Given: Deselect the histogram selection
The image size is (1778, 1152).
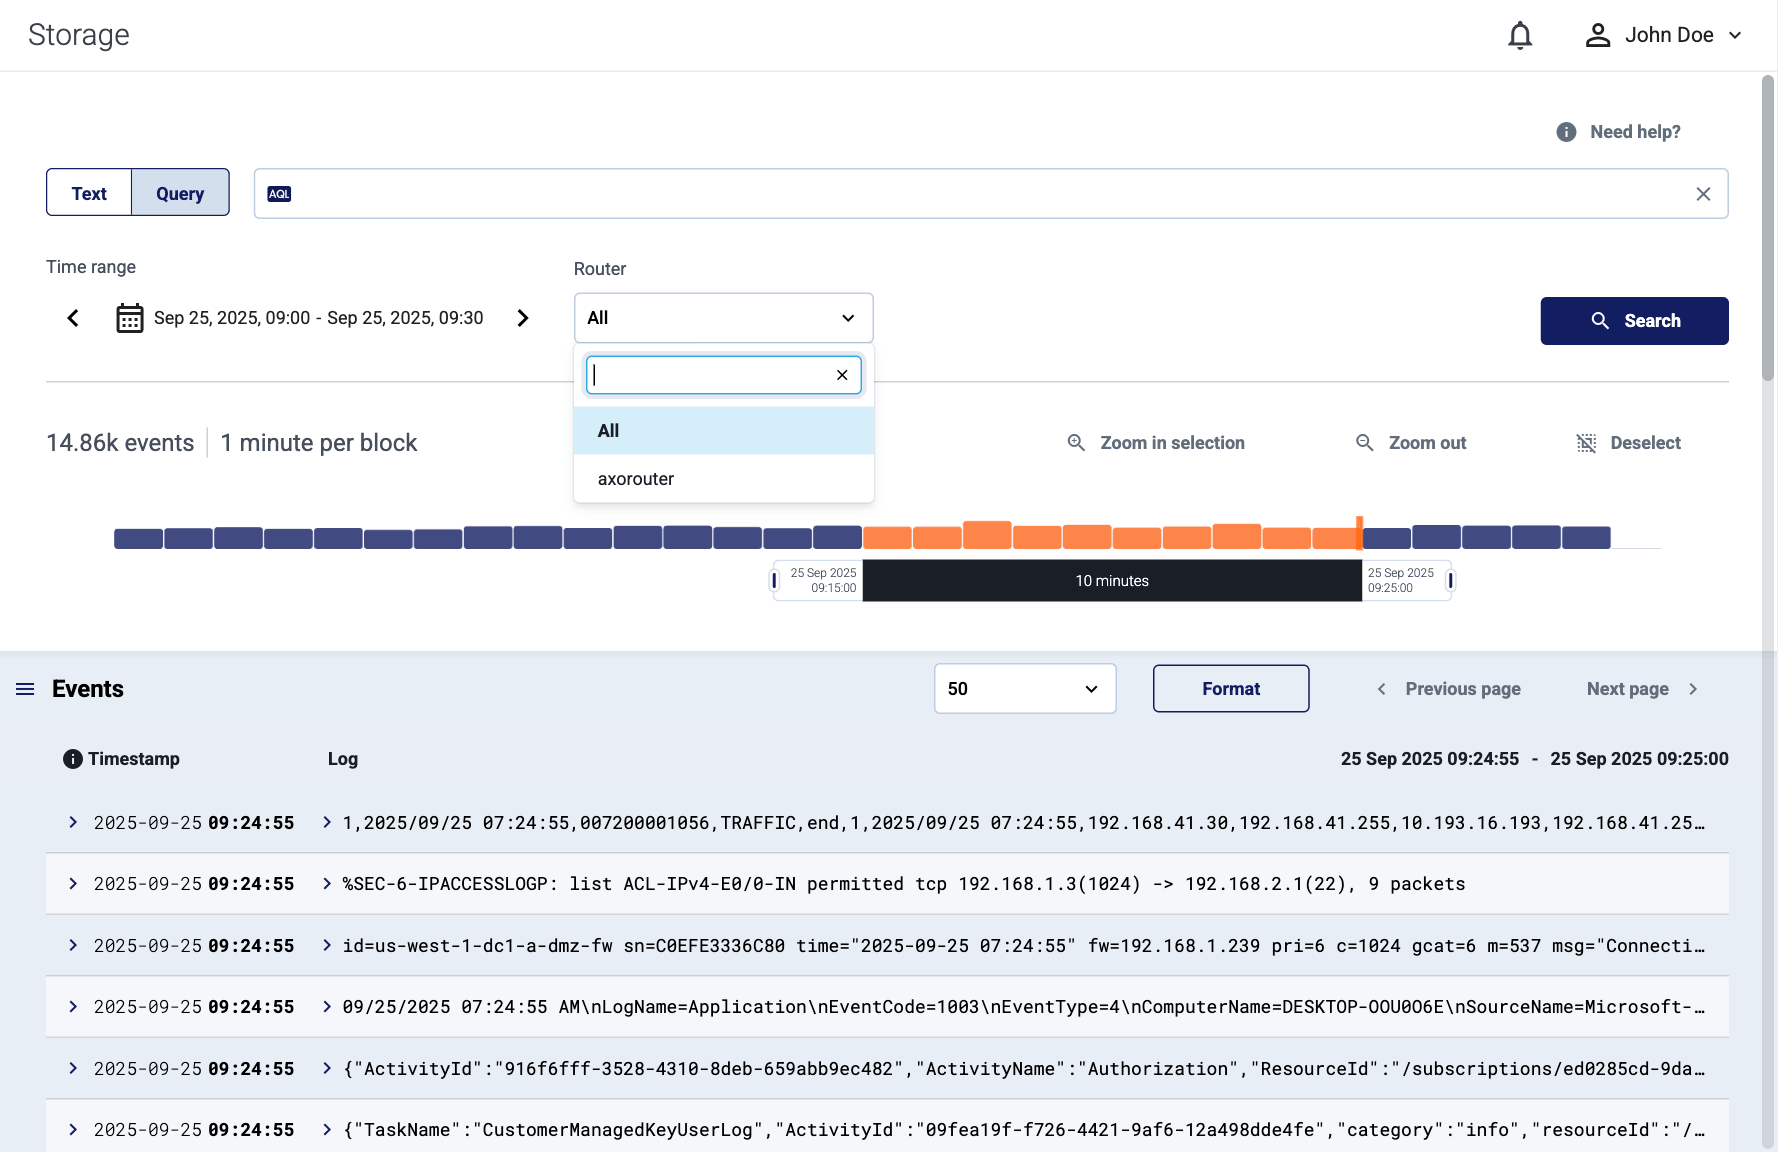Looking at the screenshot, I should [1628, 443].
